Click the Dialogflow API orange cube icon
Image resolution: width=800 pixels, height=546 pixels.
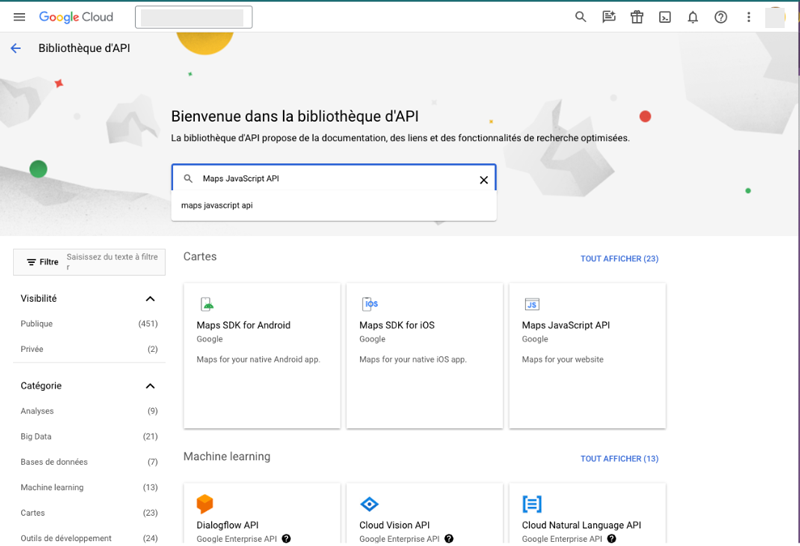205,504
